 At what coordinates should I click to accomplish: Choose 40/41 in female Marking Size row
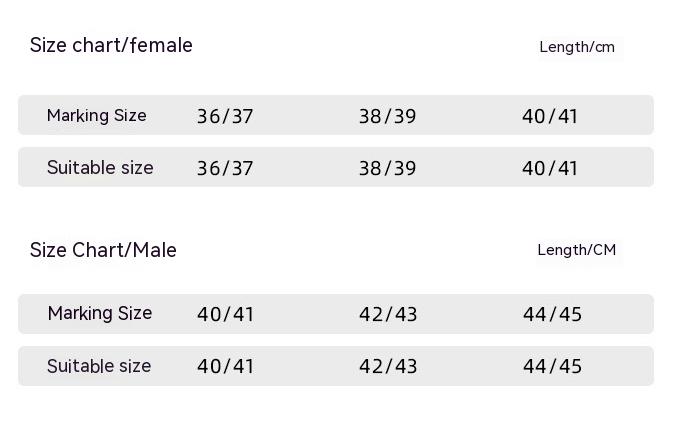point(550,116)
